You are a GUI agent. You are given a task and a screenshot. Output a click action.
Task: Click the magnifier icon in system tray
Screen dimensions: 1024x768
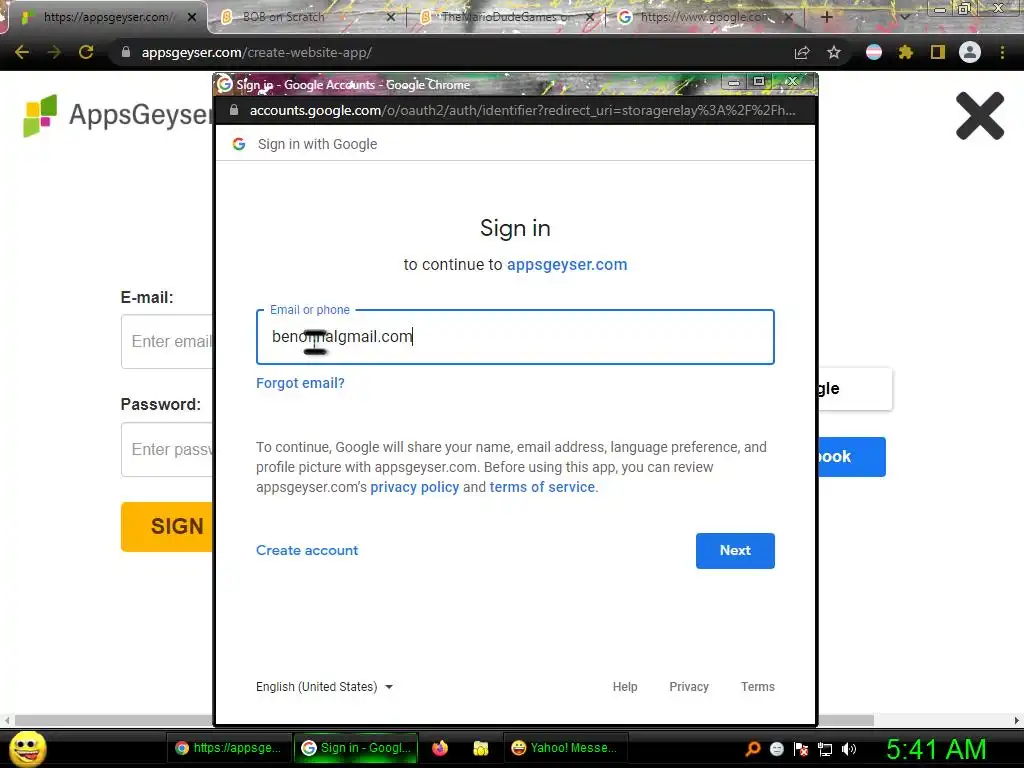[753, 748]
